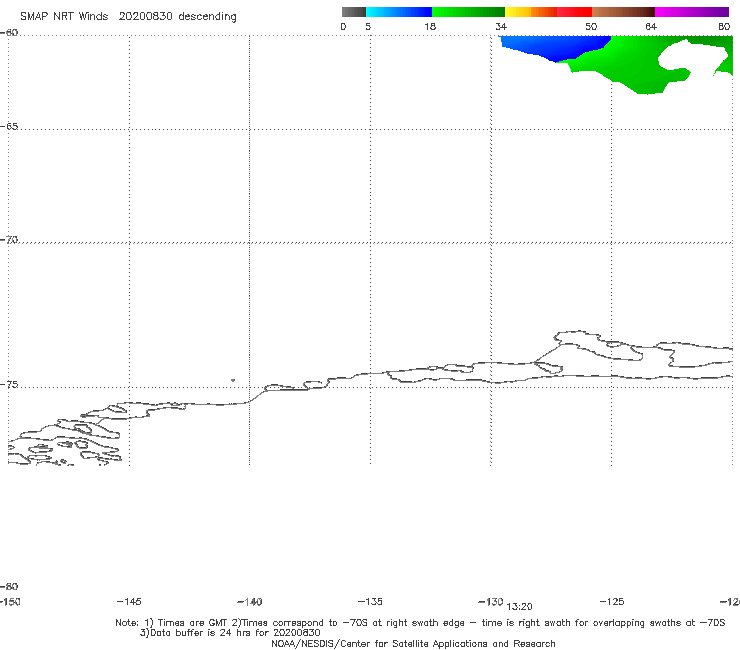The height and width of the screenshot is (650, 740).
Task: Click the longitude label '-135'
Action: coord(370,601)
